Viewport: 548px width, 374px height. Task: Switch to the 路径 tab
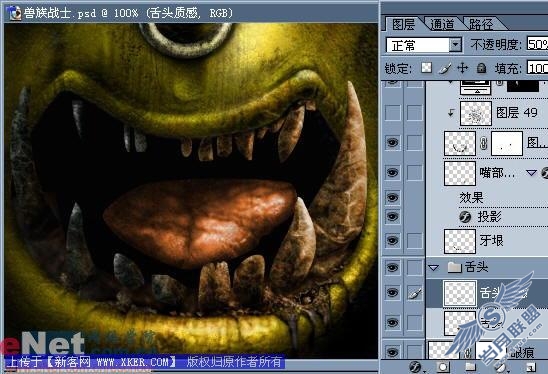click(x=481, y=24)
